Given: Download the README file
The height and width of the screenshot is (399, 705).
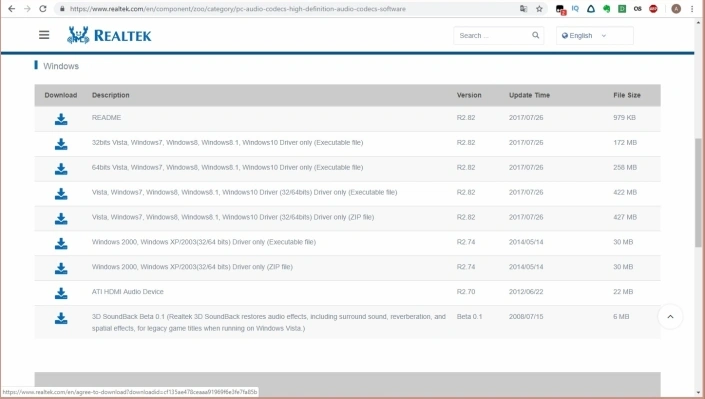Looking at the screenshot, I should pyautogui.click(x=61, y=119).
